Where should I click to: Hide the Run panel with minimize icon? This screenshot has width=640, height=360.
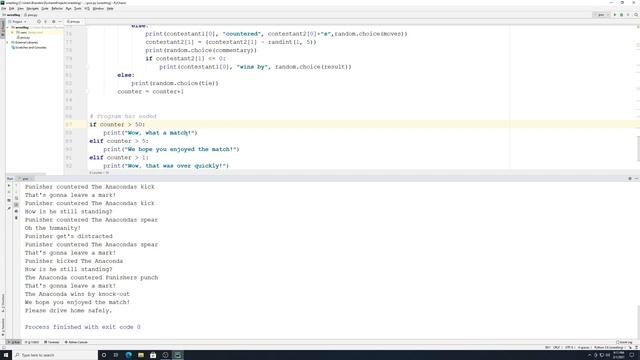[x=636, y=178]
